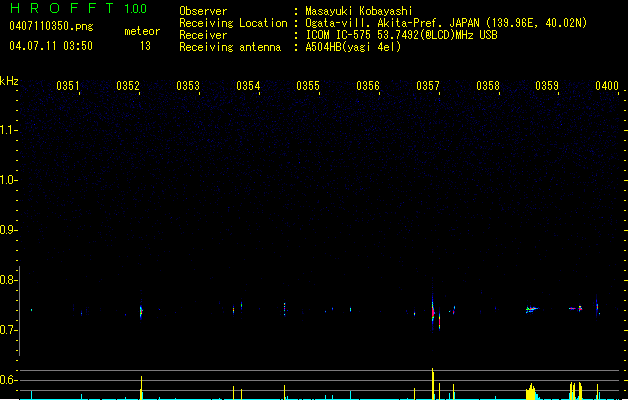Click the date stamp 04.07.11 03:50
The width and height of the screenshot is (629, 400).
point(51,46)
